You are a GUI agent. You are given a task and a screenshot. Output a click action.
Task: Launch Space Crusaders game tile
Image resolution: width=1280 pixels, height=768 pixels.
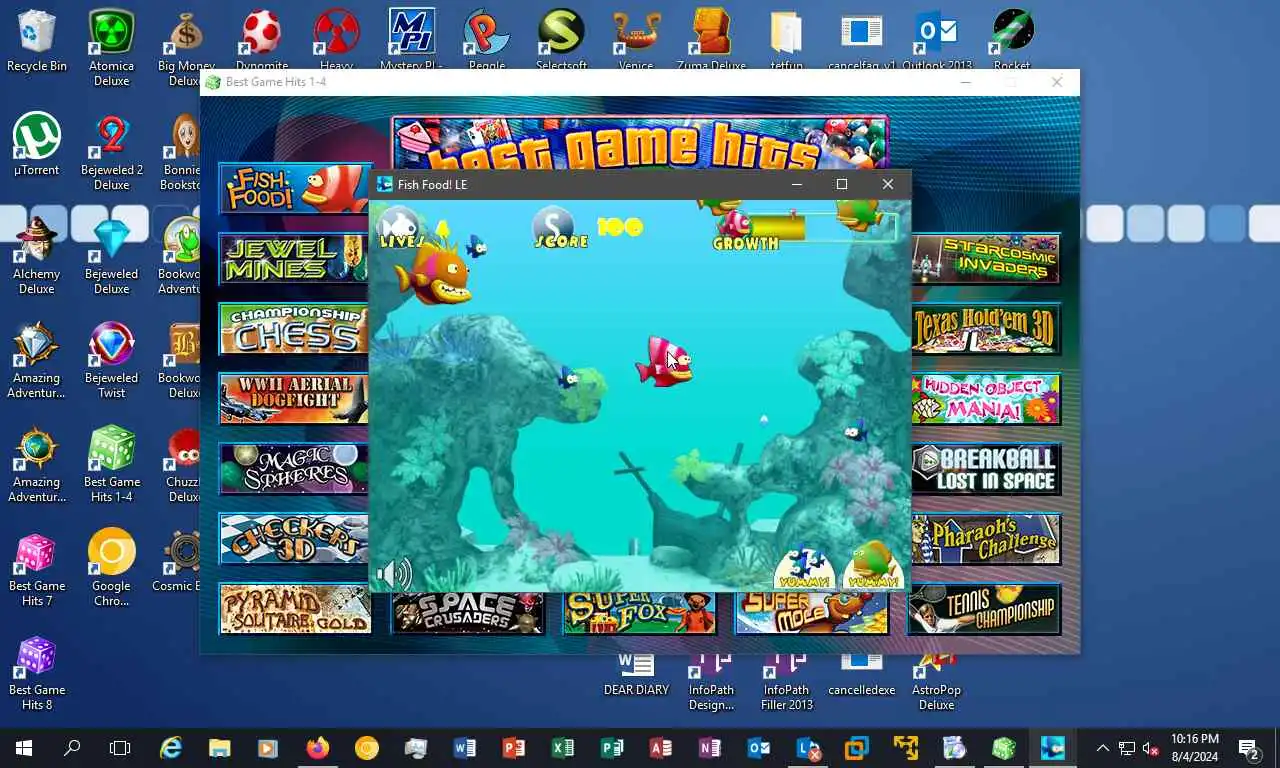click(x=468, y=612)
